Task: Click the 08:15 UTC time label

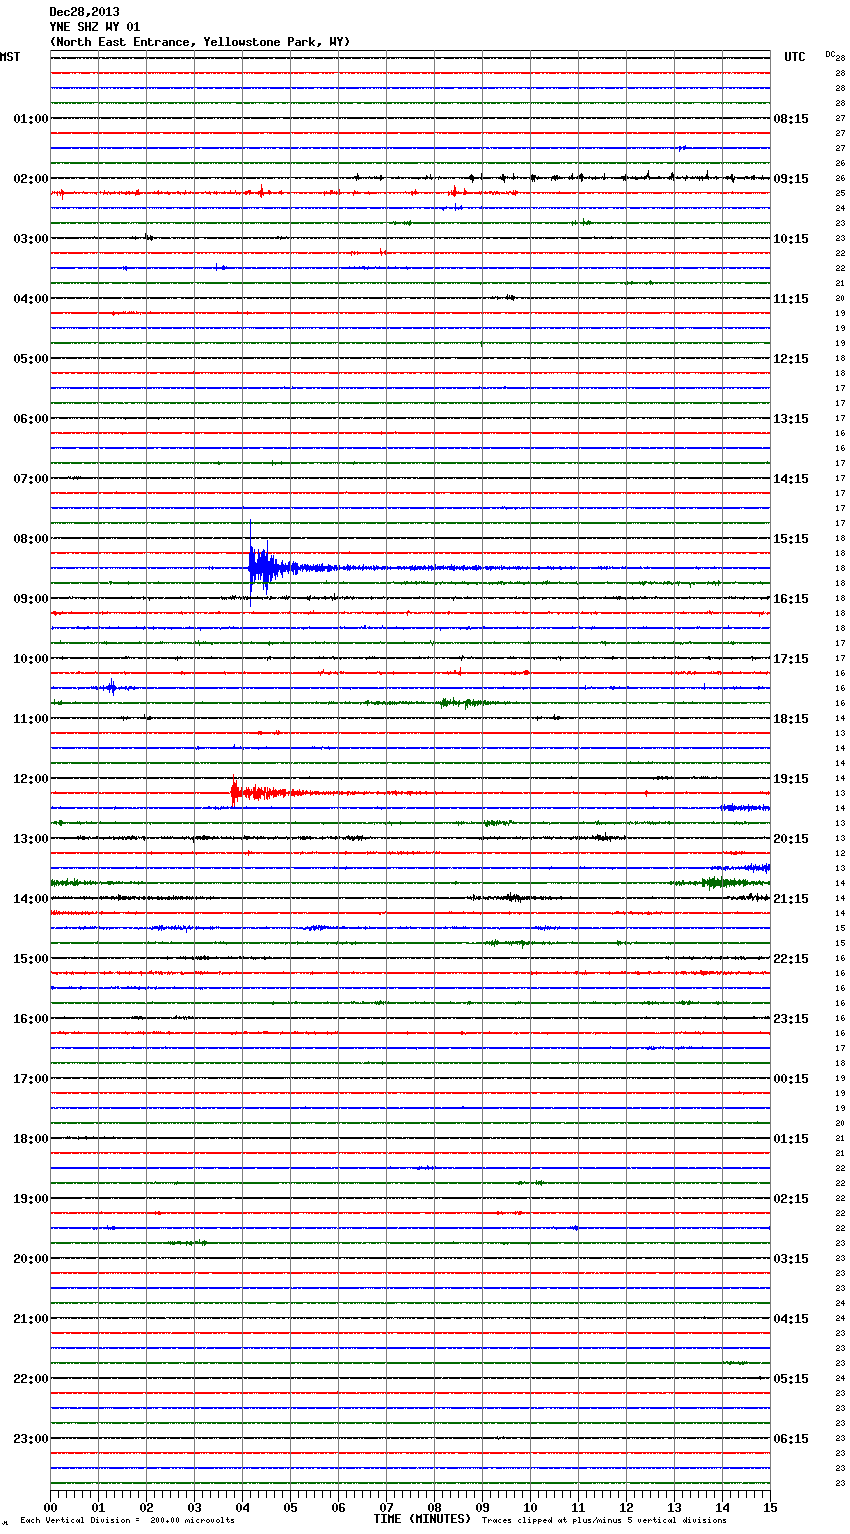Action: coord(791,119)
